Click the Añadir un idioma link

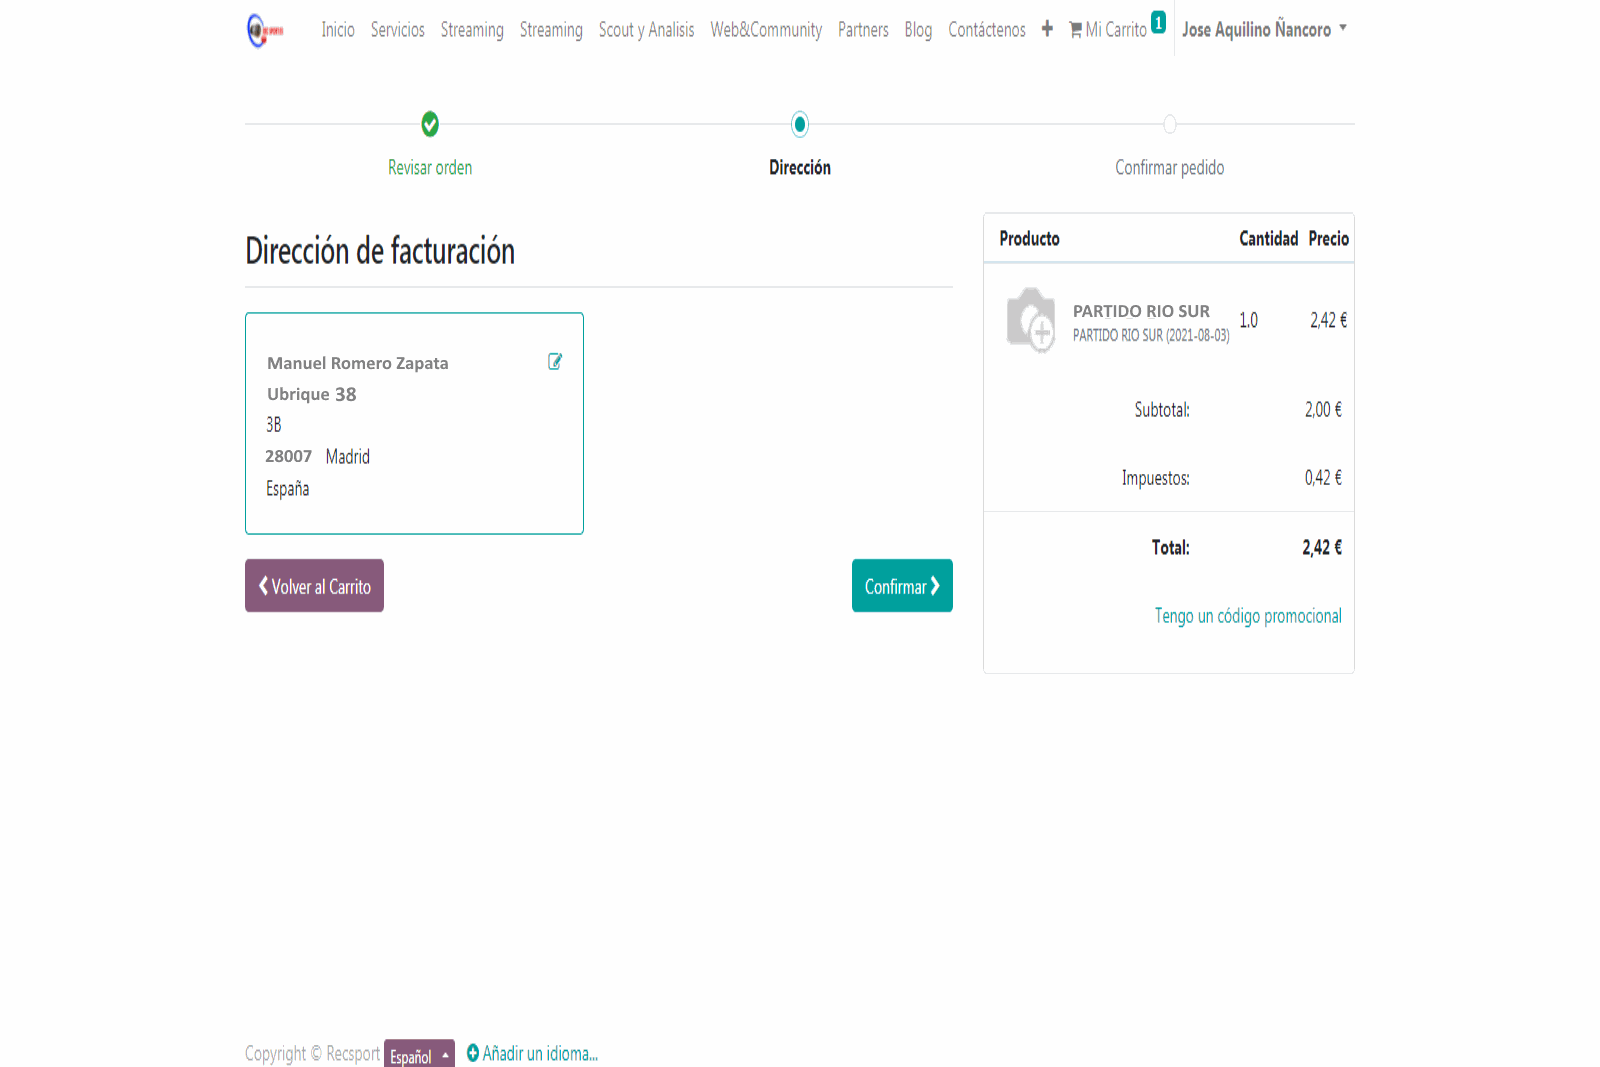(x=532, y=1053)
